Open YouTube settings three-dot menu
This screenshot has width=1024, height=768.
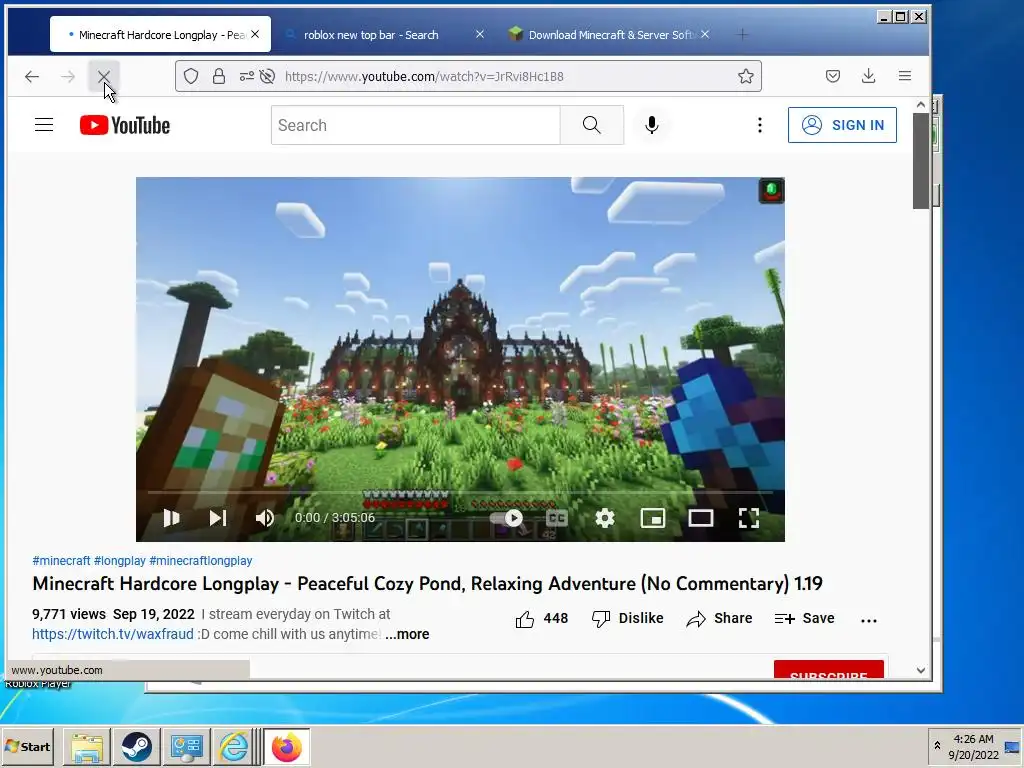click(760, 125)
